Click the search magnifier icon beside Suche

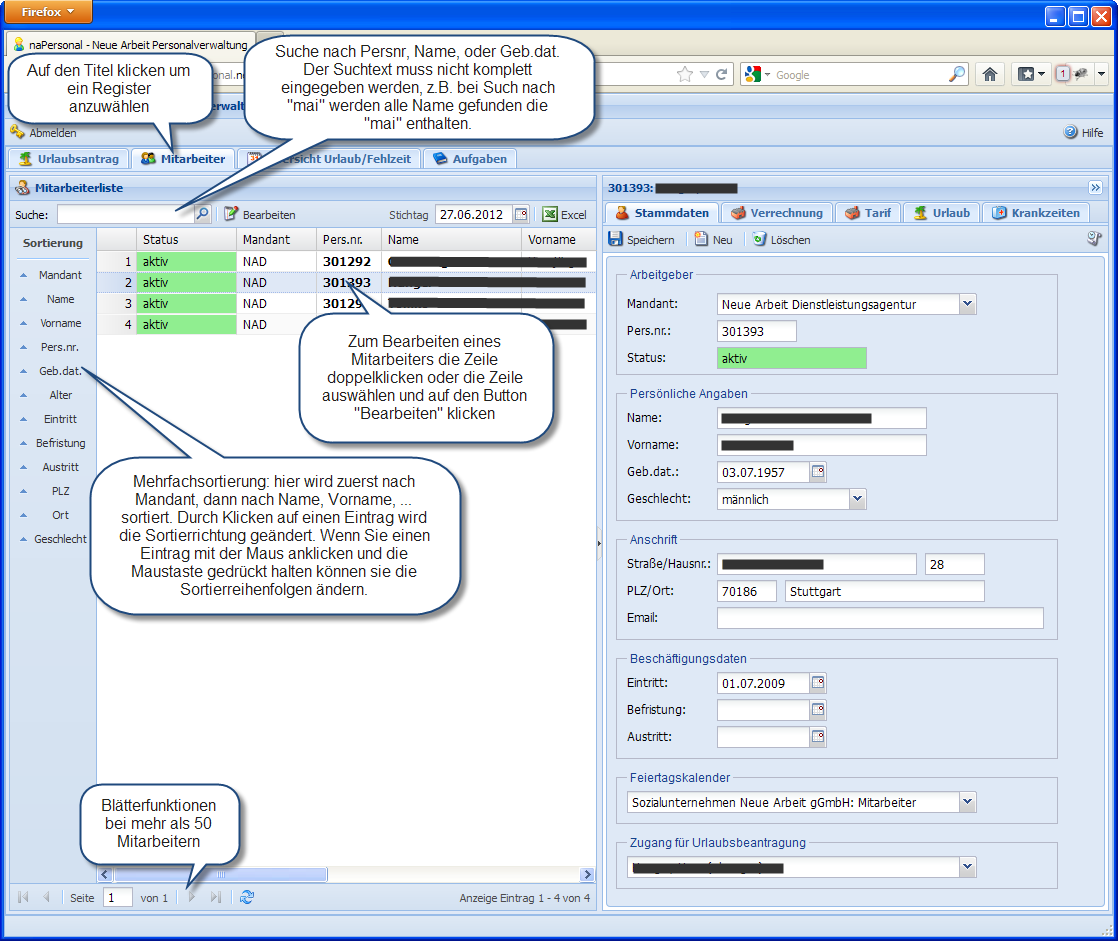pyautogui.click(x=202, y=214)
